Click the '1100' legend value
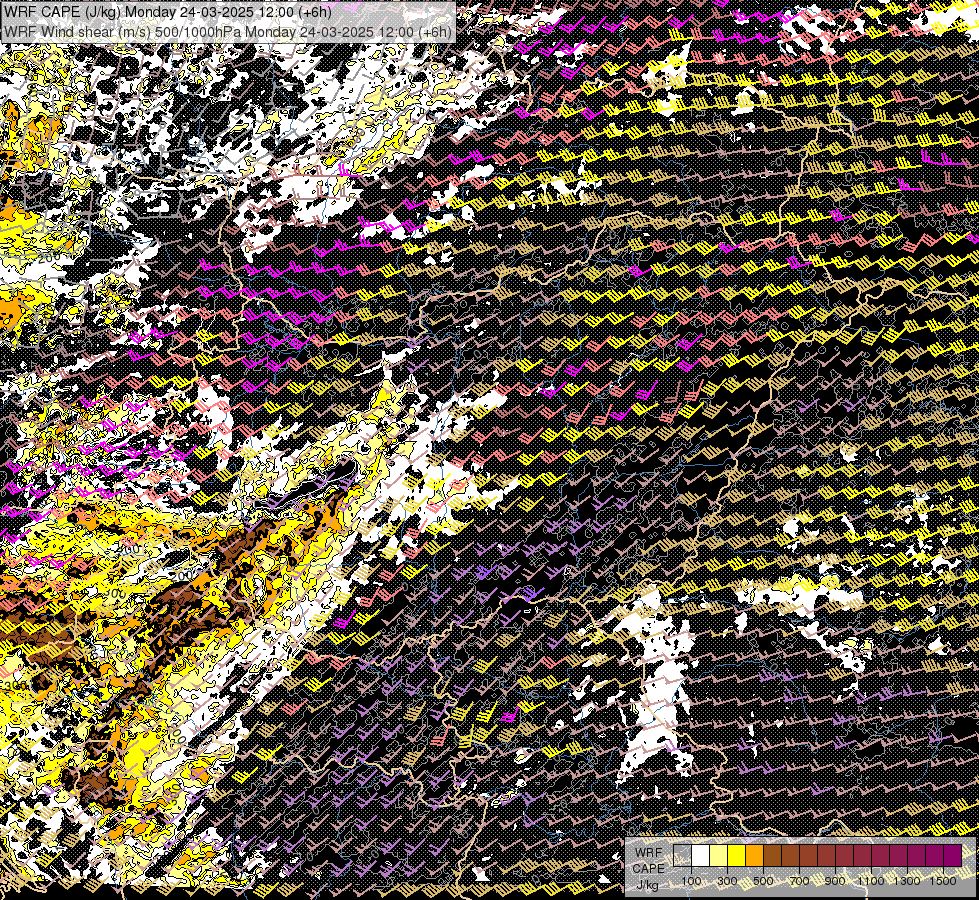Viewport: 979px width, 900px height. click(871, 881)
